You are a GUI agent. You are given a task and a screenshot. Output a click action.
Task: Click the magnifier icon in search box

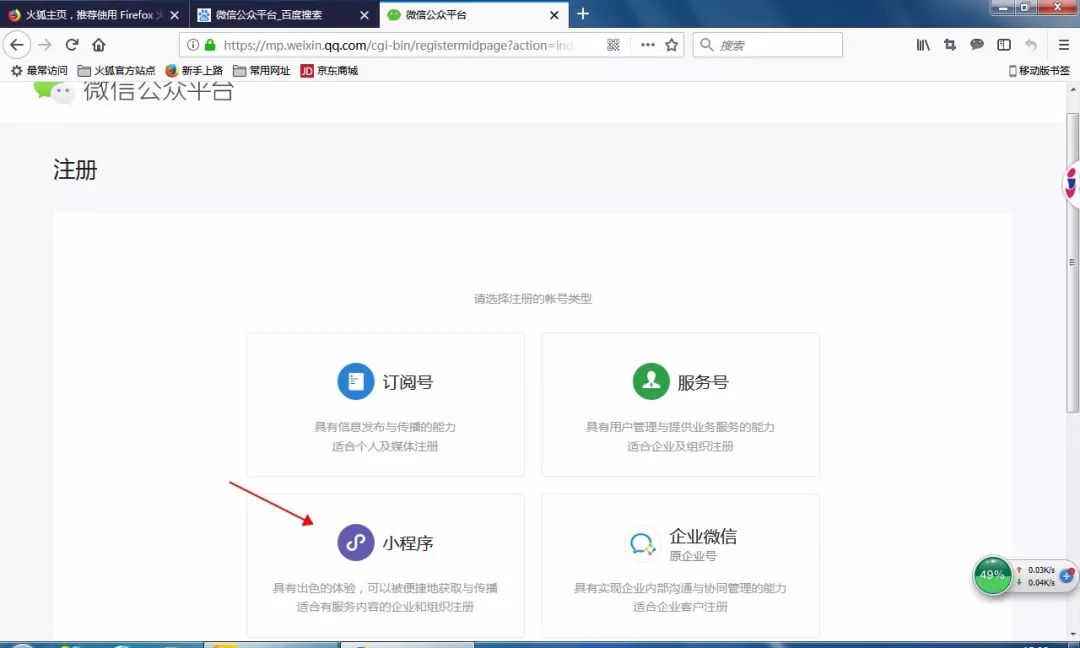coord(706,45)
